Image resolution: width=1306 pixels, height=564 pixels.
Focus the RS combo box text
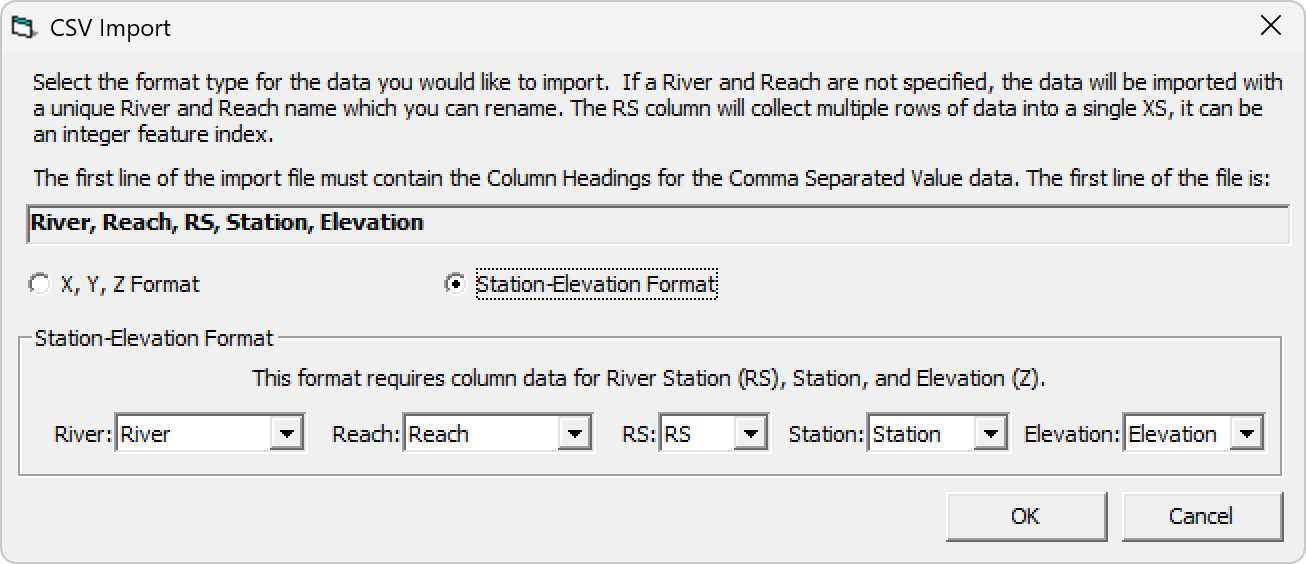click(699, 434)
